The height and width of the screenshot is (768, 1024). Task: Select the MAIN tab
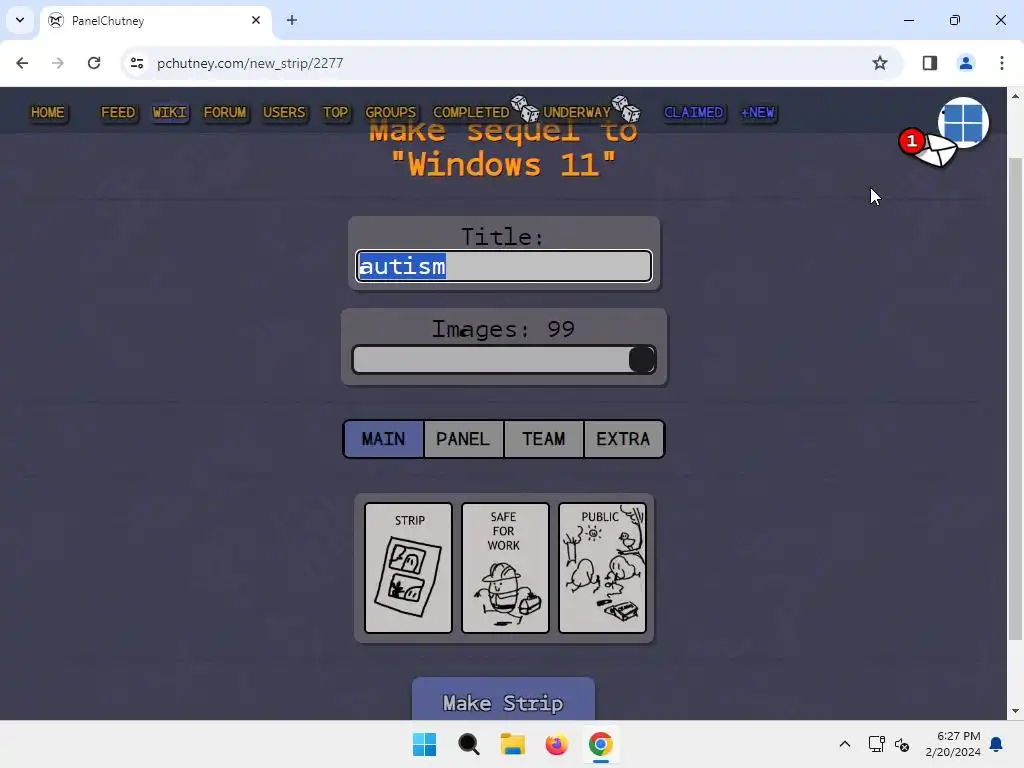click(384, 439)
